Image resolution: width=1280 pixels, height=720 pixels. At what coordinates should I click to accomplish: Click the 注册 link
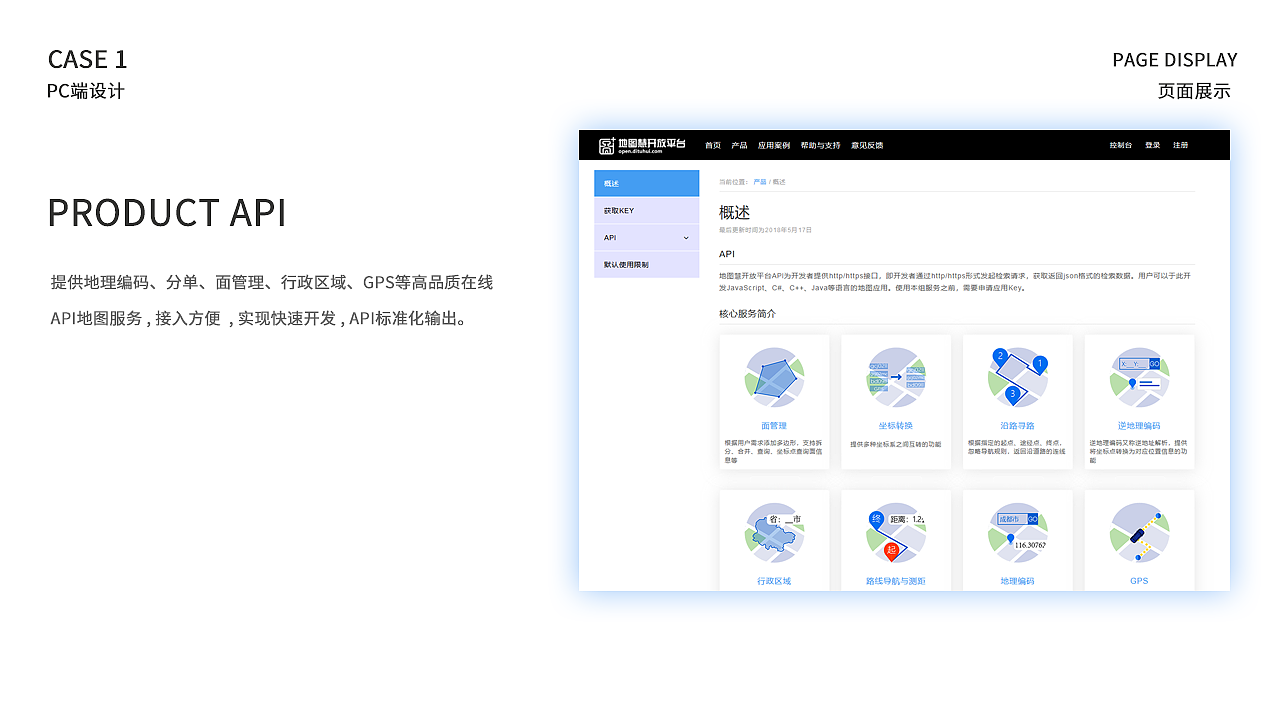coord(1181,146)
